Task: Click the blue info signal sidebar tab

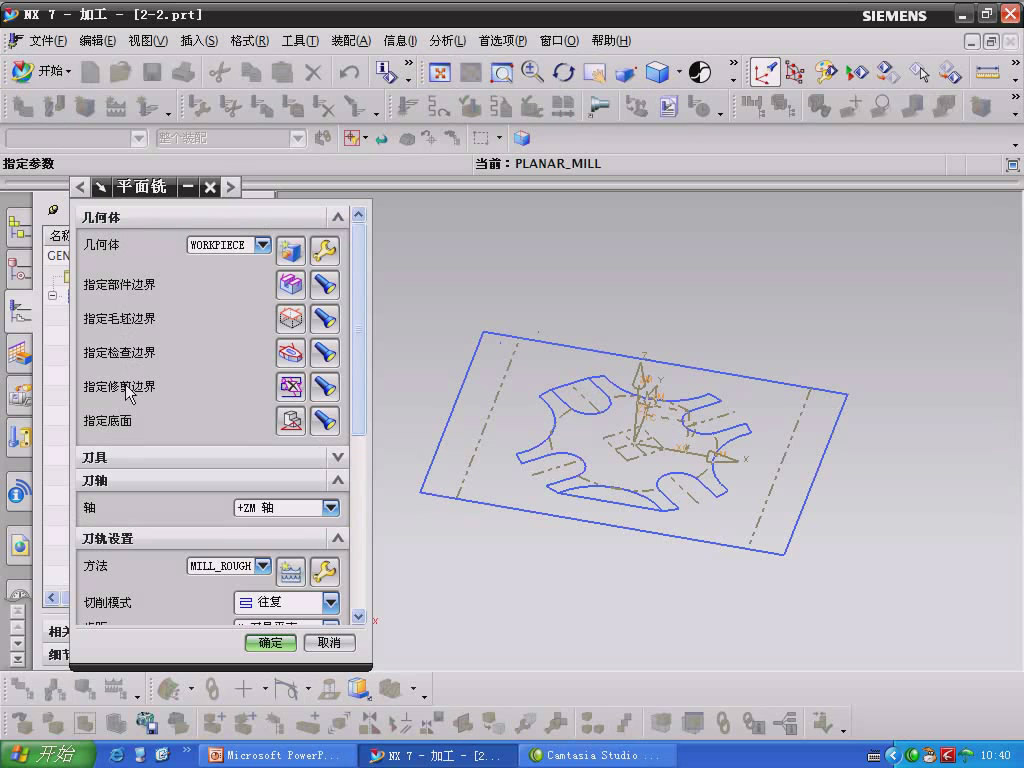Action: pyautogui.click(x=19, y=492)
